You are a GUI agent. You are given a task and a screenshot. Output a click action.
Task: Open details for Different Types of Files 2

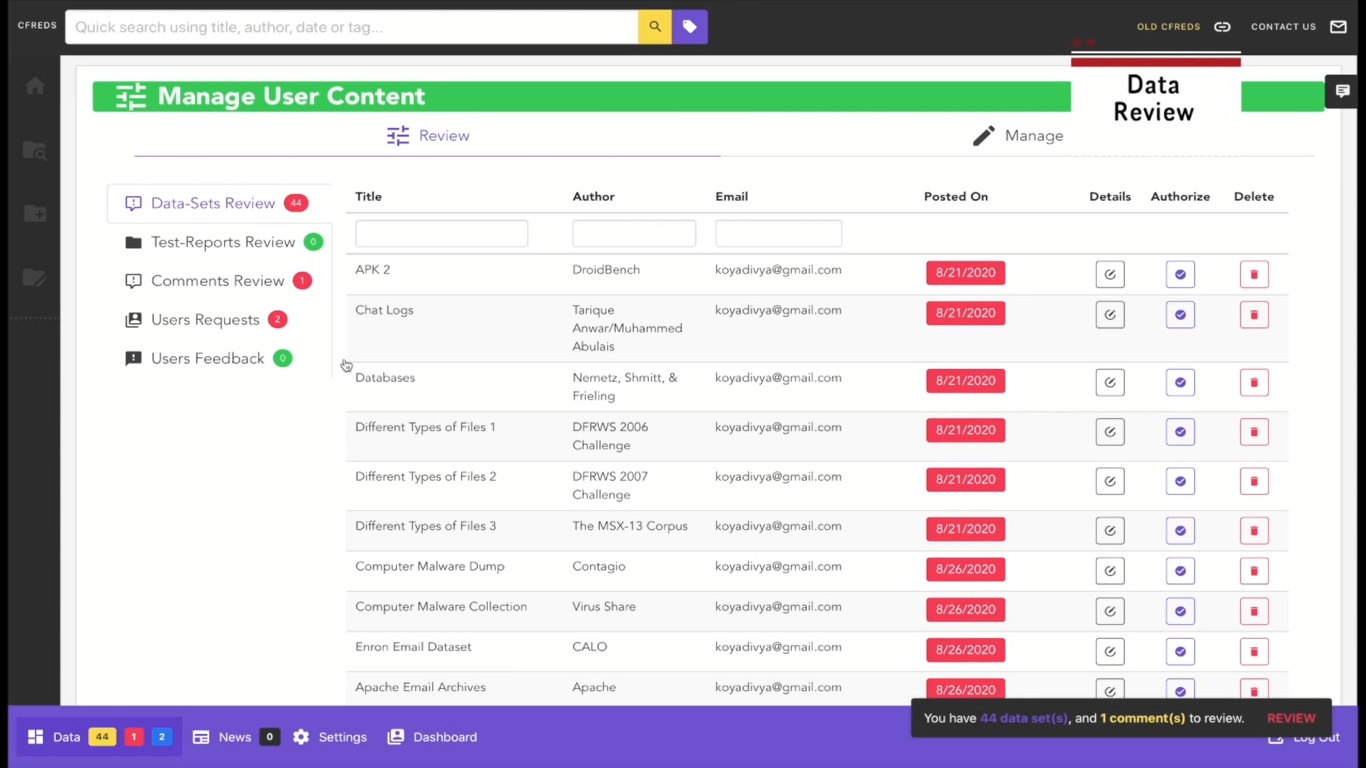coord(1109,481)
